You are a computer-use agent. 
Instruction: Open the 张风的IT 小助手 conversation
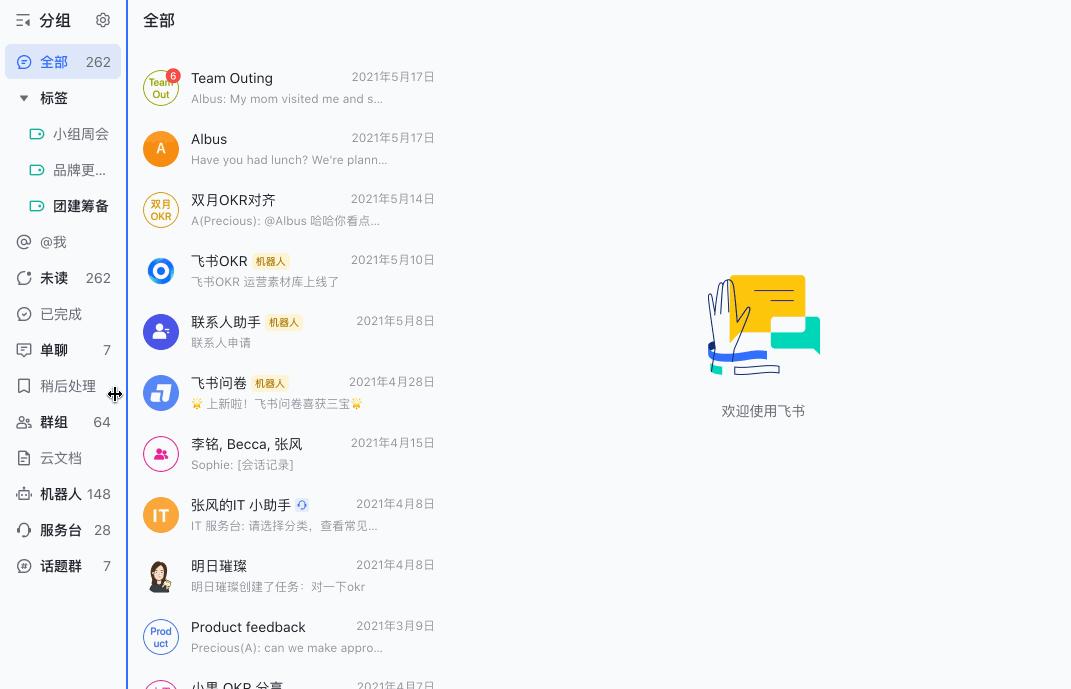(x=288, y=515)
